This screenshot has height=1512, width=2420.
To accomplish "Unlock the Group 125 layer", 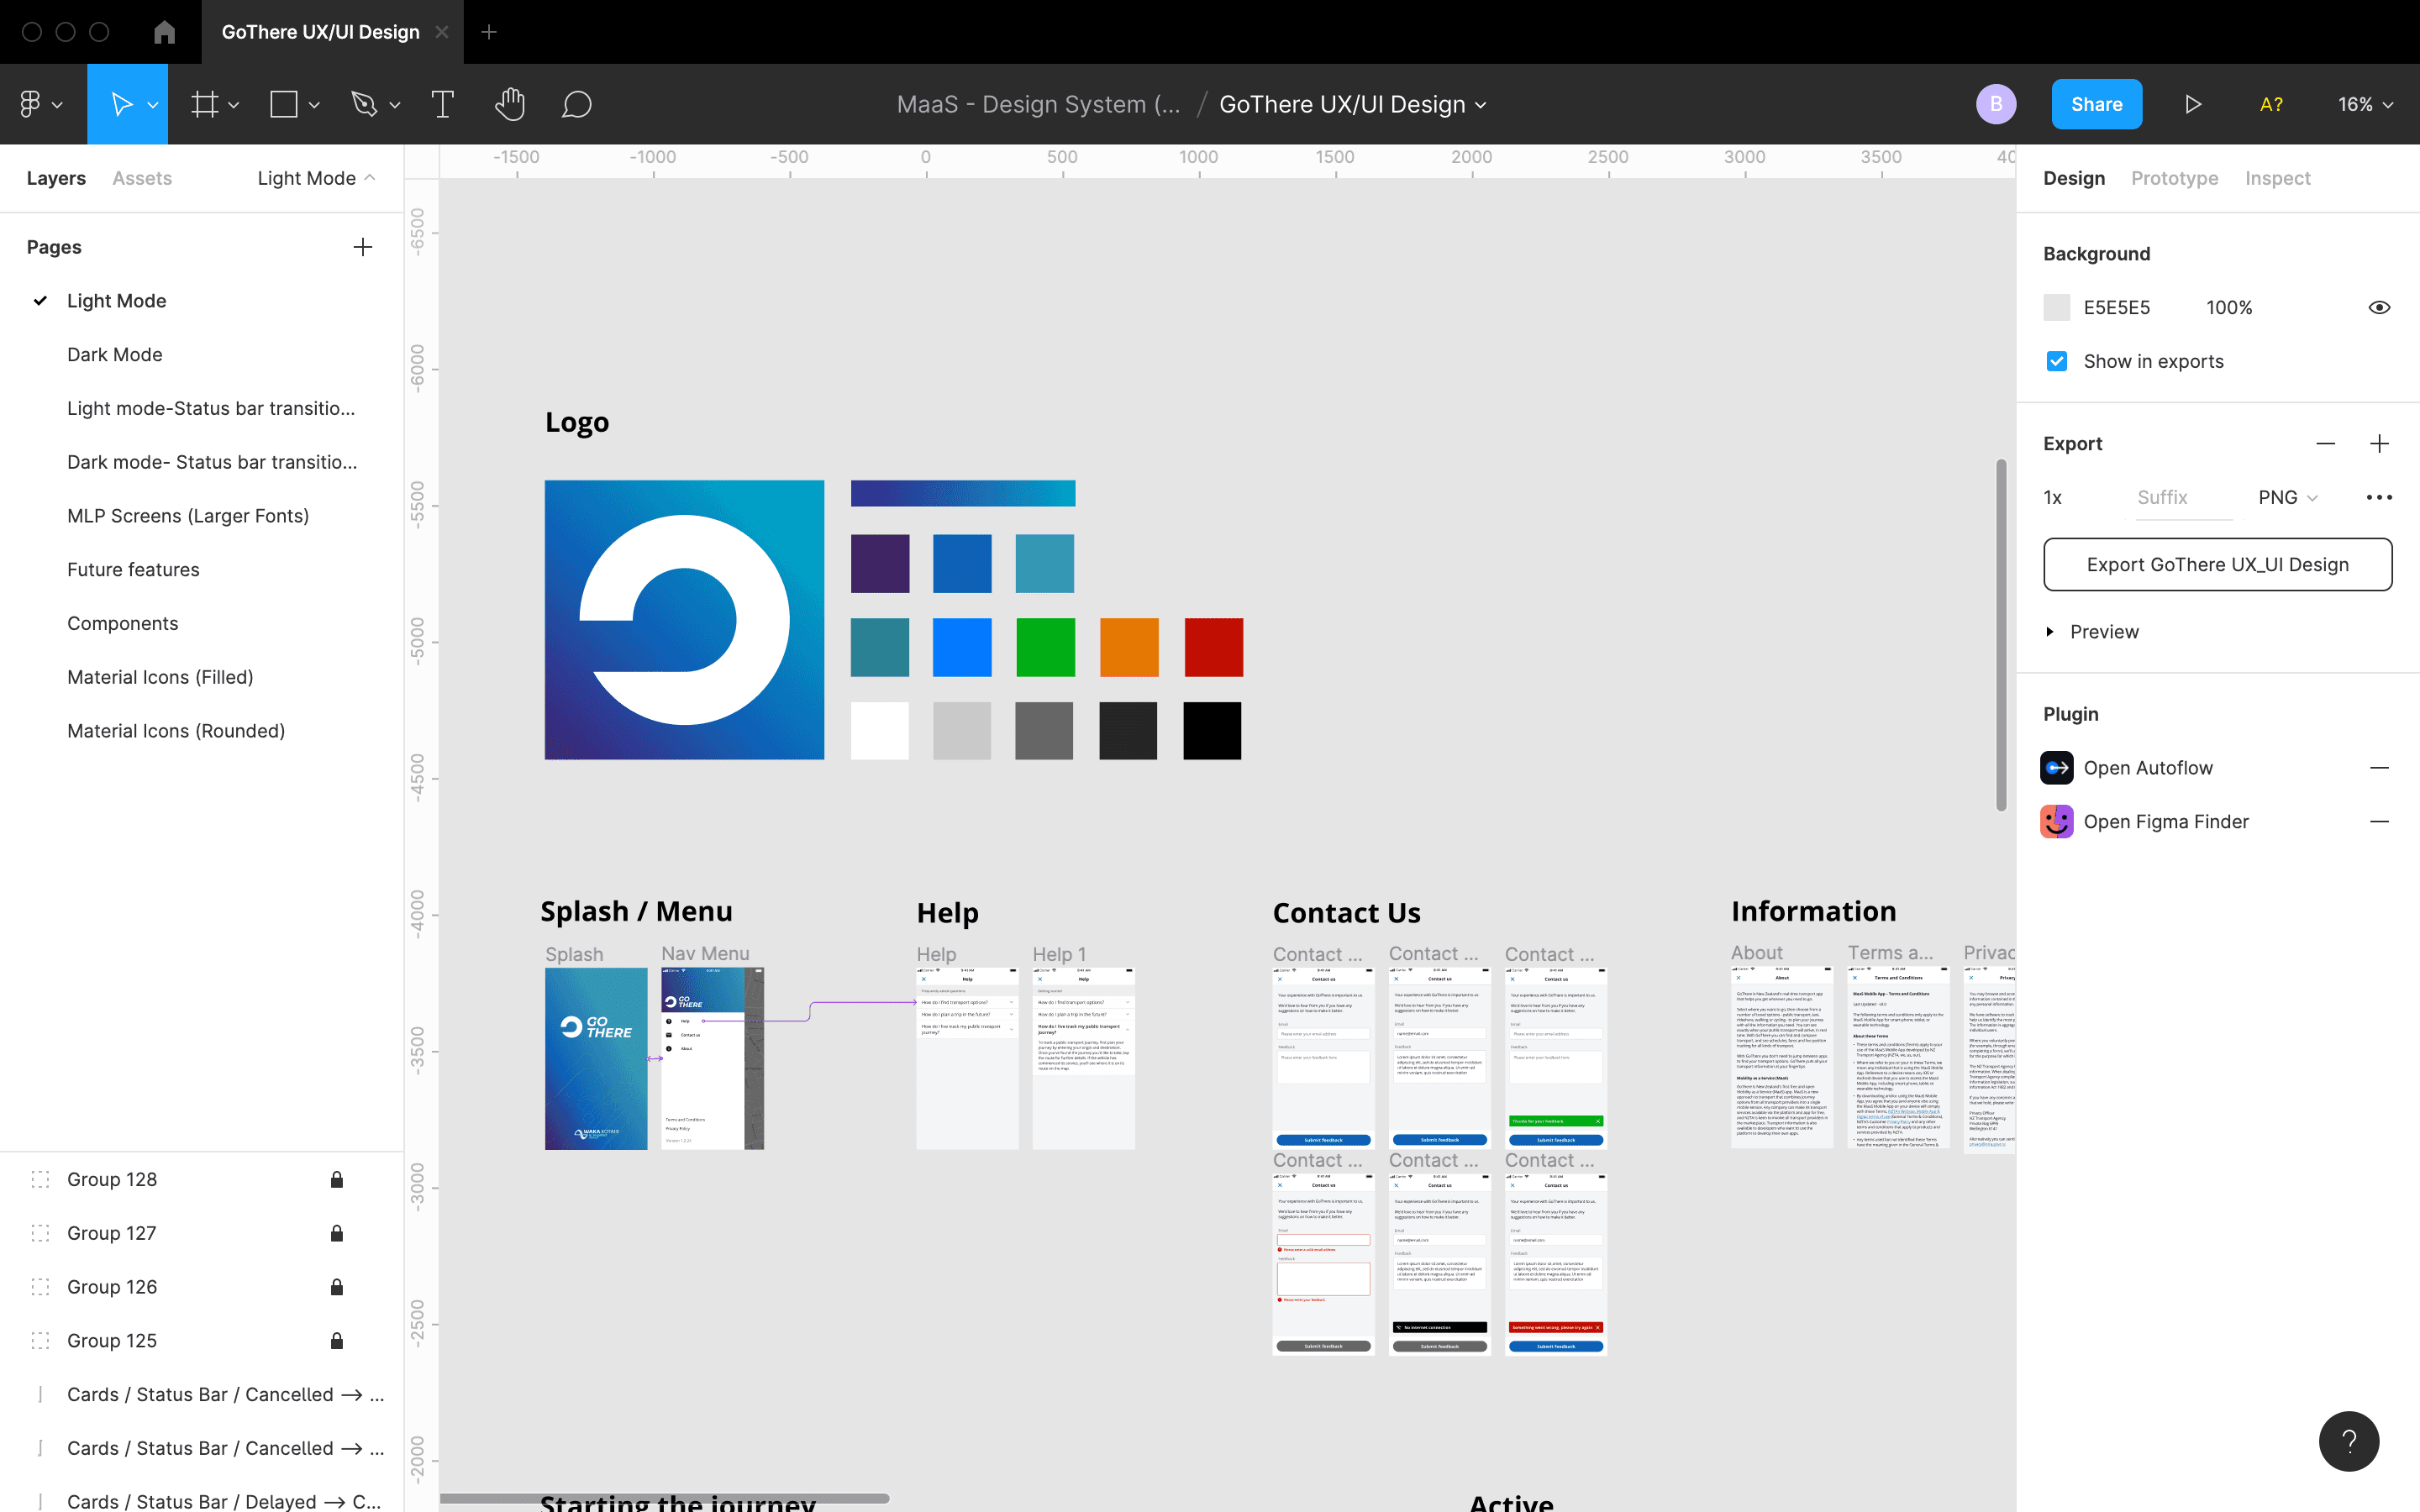I will point(337,1341).
